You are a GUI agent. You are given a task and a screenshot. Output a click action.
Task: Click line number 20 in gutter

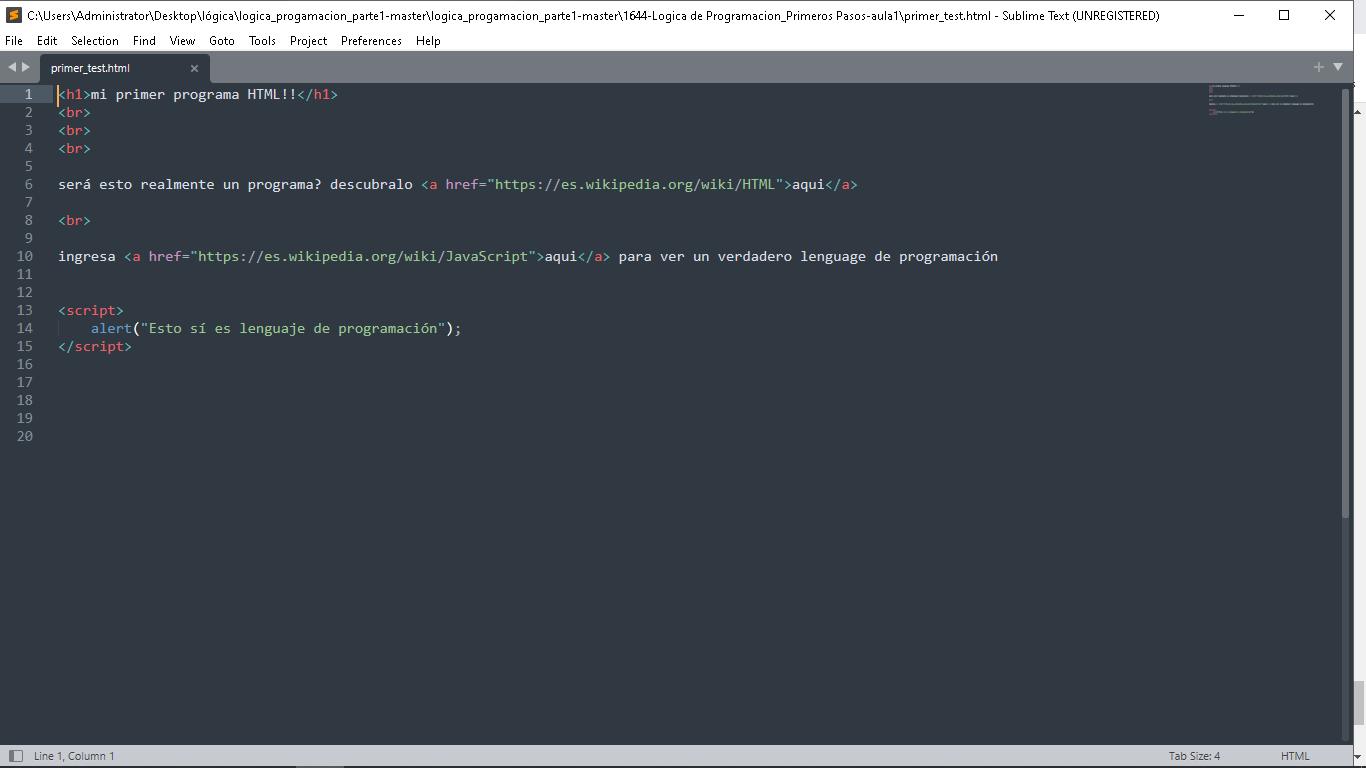(25, 436)
